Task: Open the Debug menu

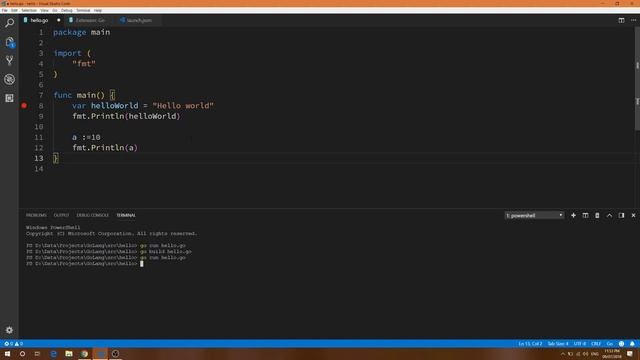Action: tap(67, 10)
